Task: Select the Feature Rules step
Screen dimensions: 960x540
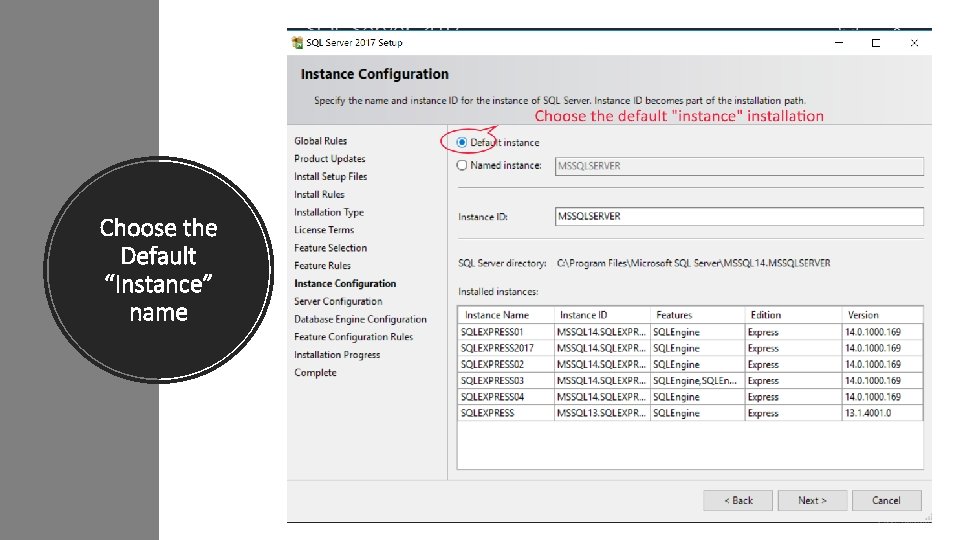Action: 322,265
